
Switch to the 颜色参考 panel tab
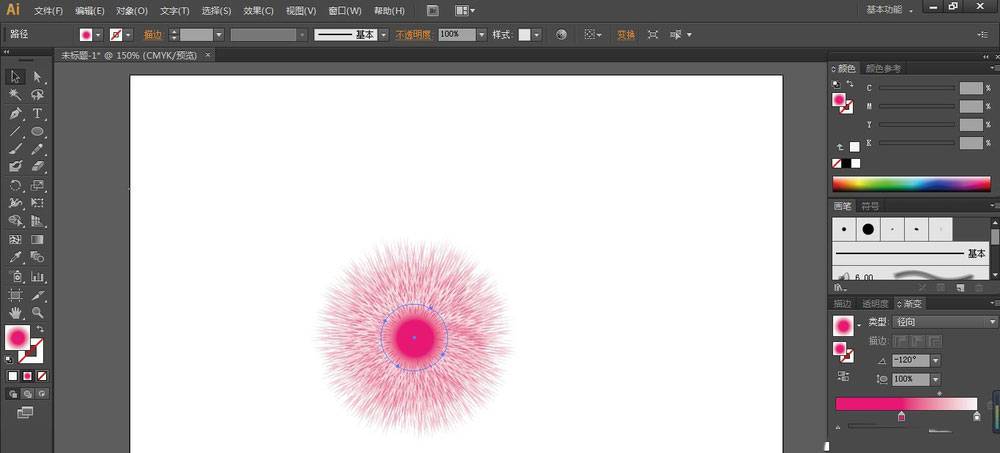click(x=884, y=68)
